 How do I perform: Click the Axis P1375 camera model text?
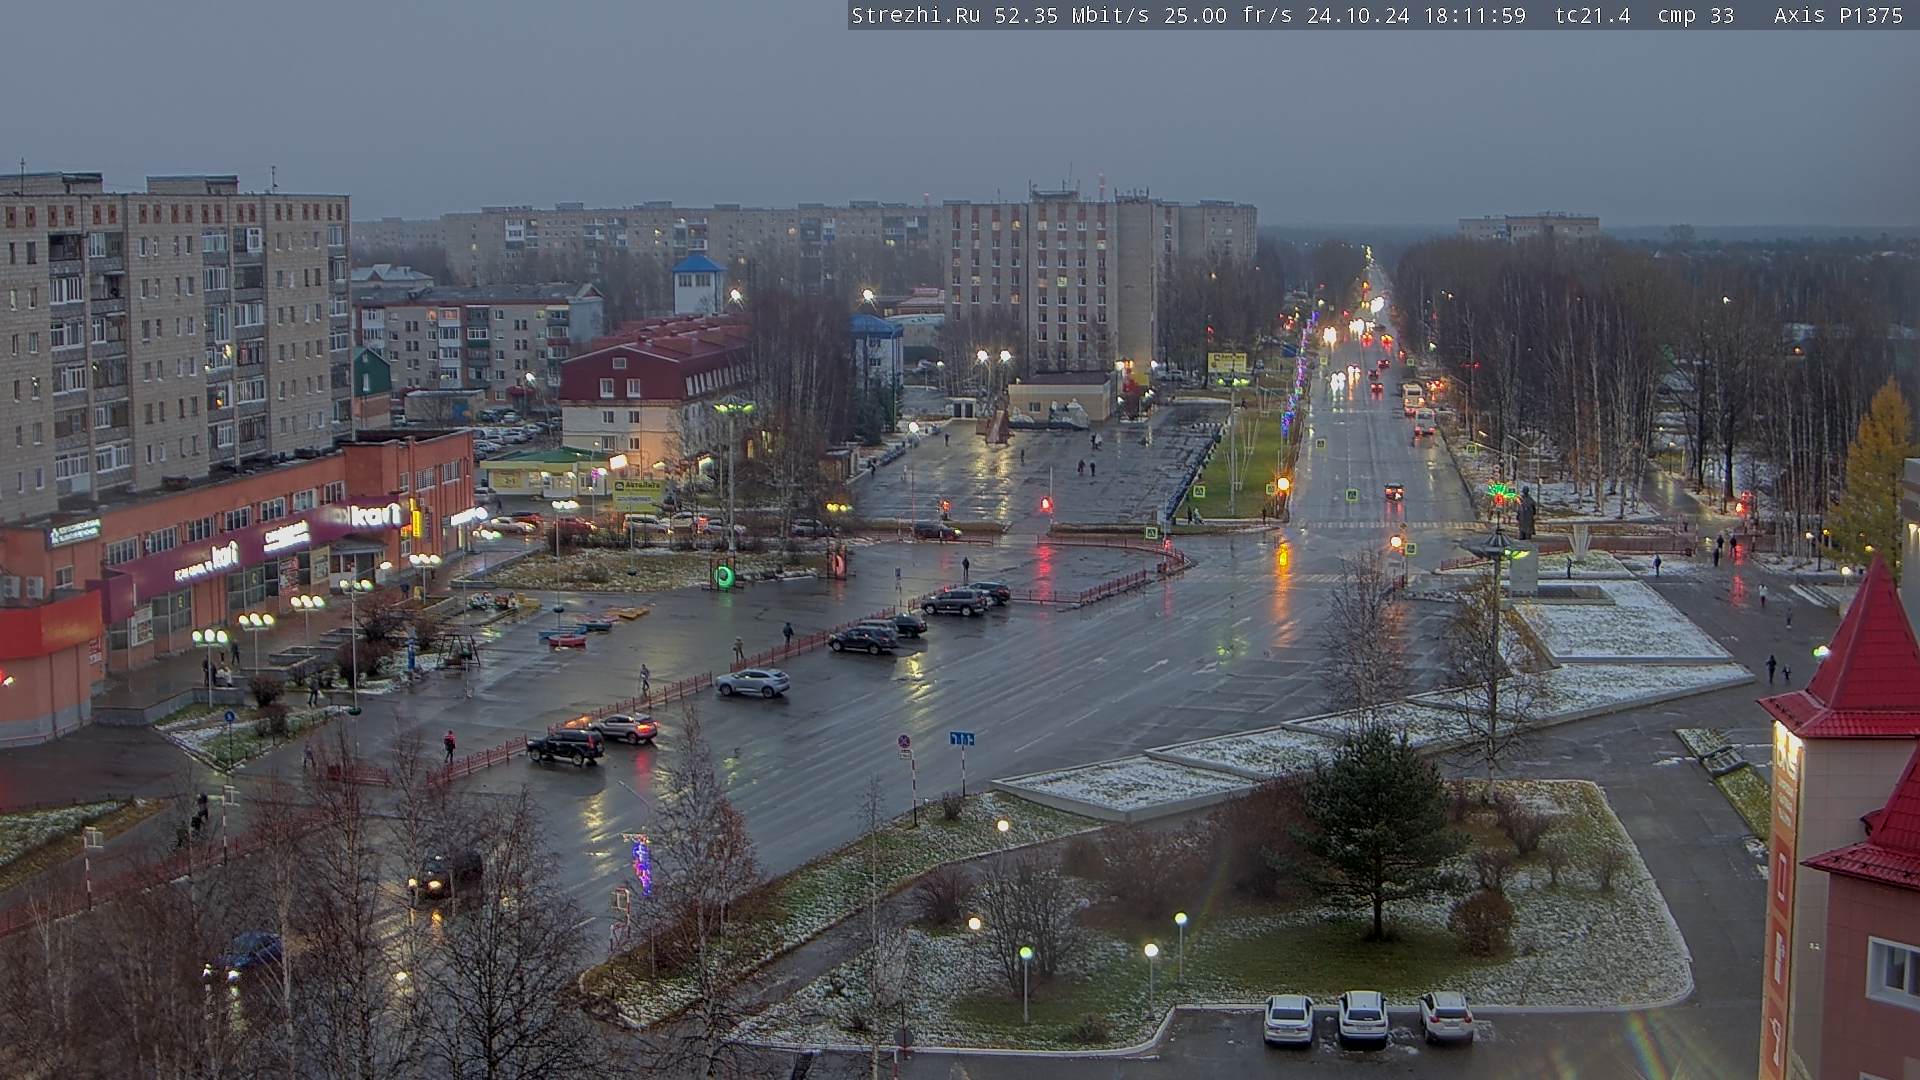1838,15
